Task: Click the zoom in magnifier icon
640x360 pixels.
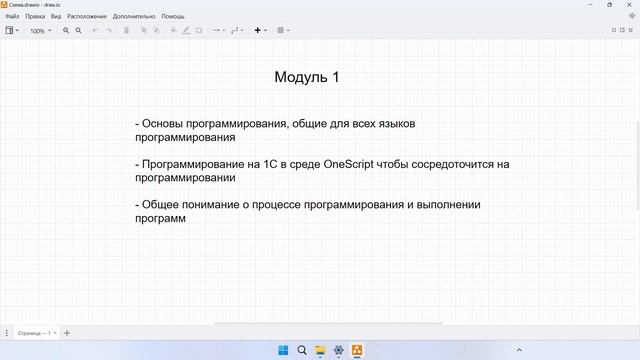Action: 66,31
